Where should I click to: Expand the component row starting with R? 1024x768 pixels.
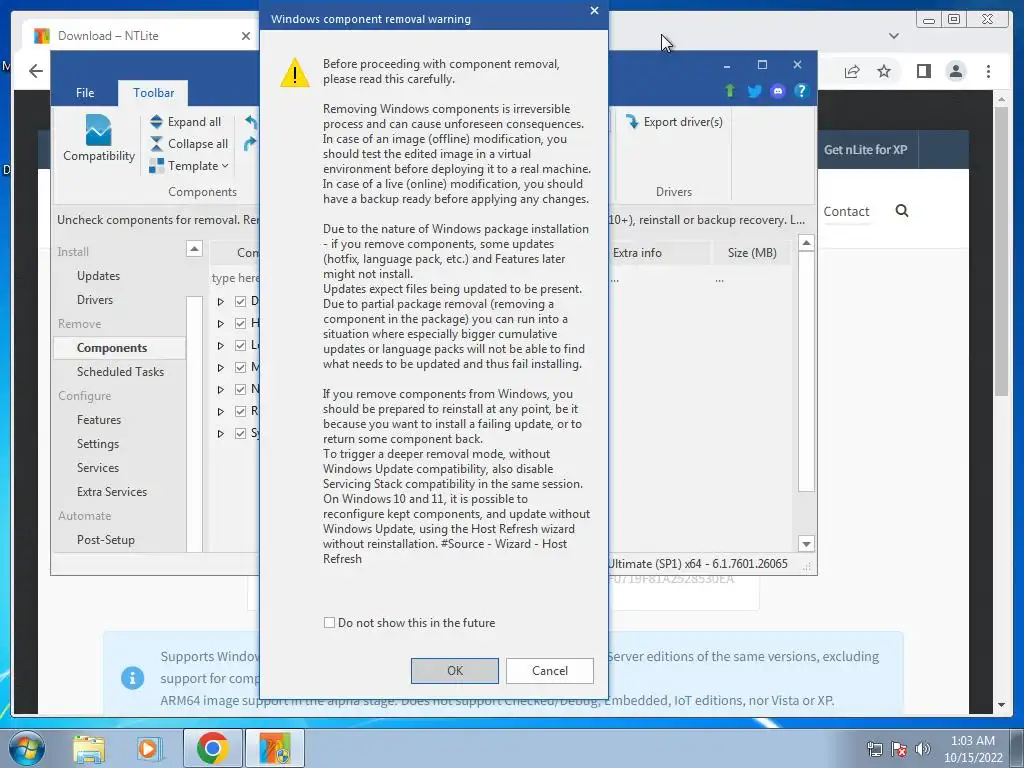coord(221,411)
